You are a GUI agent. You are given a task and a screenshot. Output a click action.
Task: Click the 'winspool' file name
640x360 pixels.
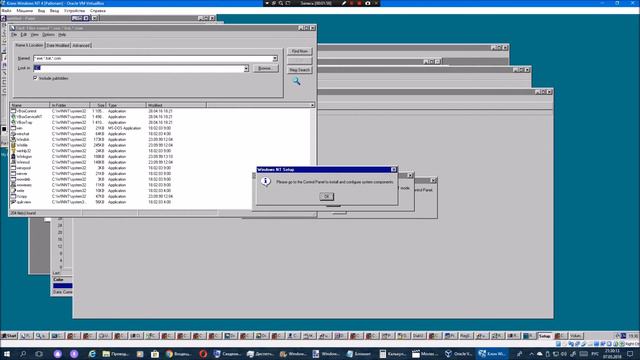coord(24,168)
